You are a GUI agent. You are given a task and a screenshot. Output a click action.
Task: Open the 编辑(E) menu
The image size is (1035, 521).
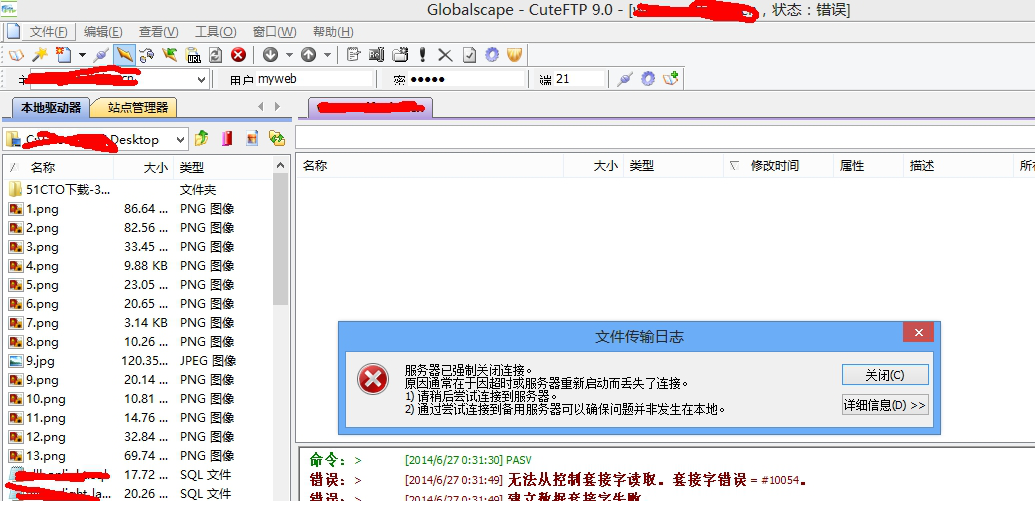103,32
